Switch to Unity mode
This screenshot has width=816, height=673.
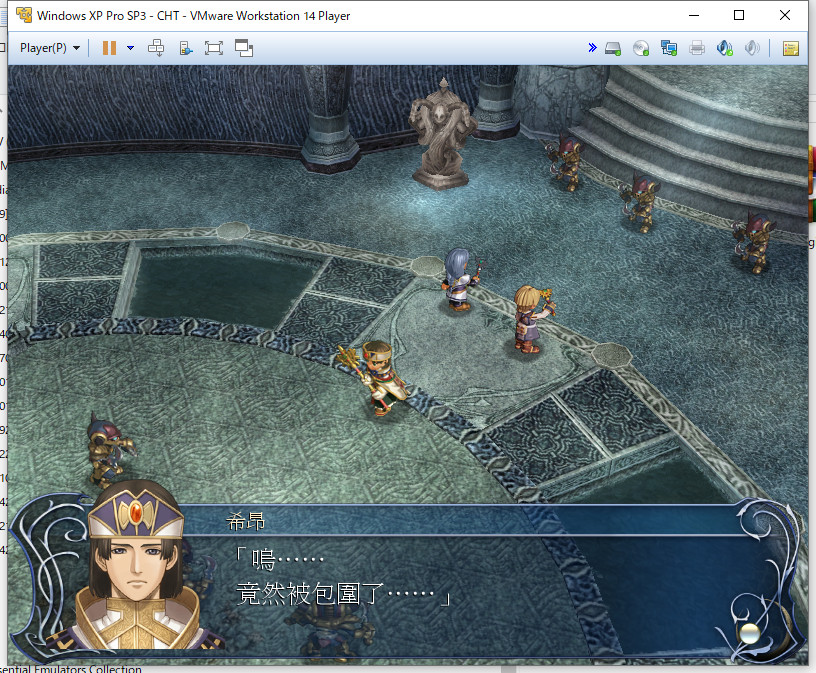pos(244,48)
